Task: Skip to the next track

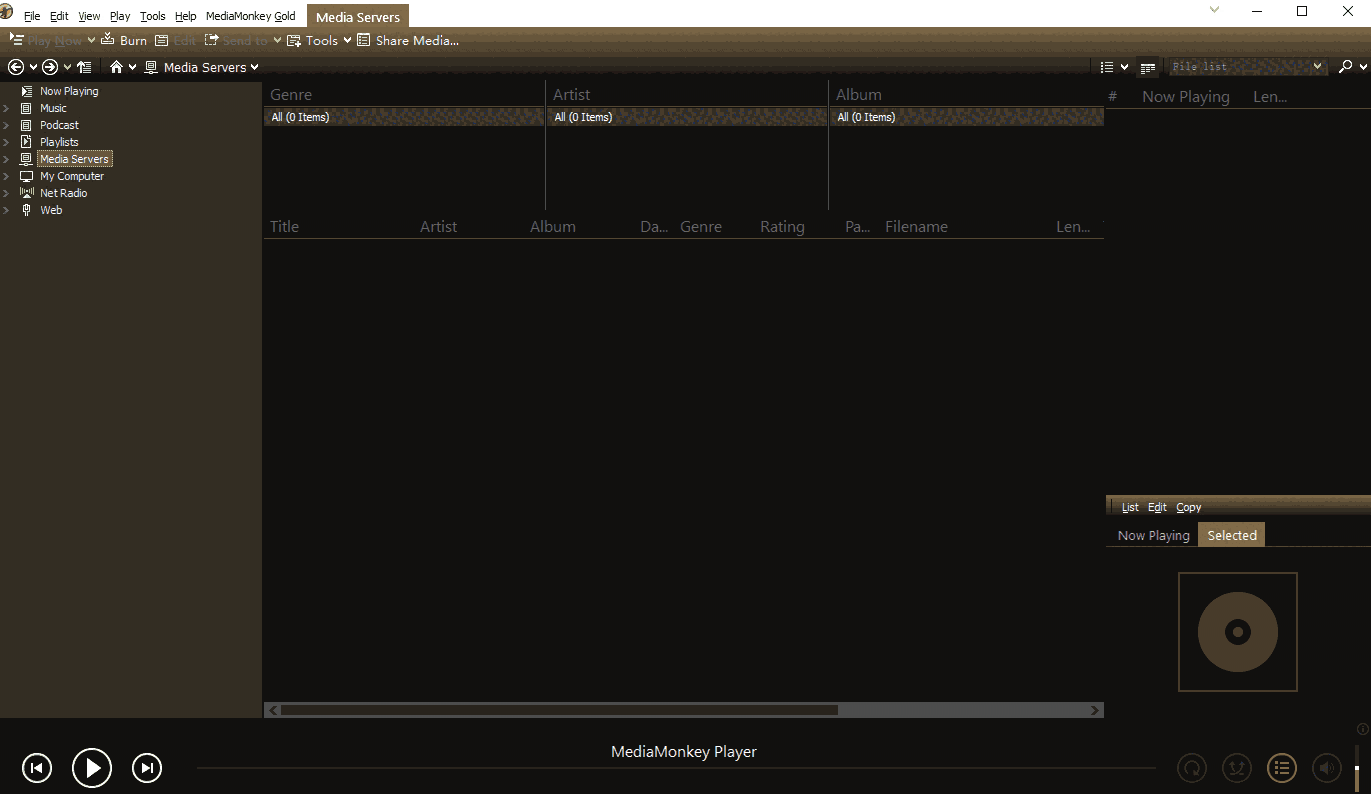Action: 147,768
